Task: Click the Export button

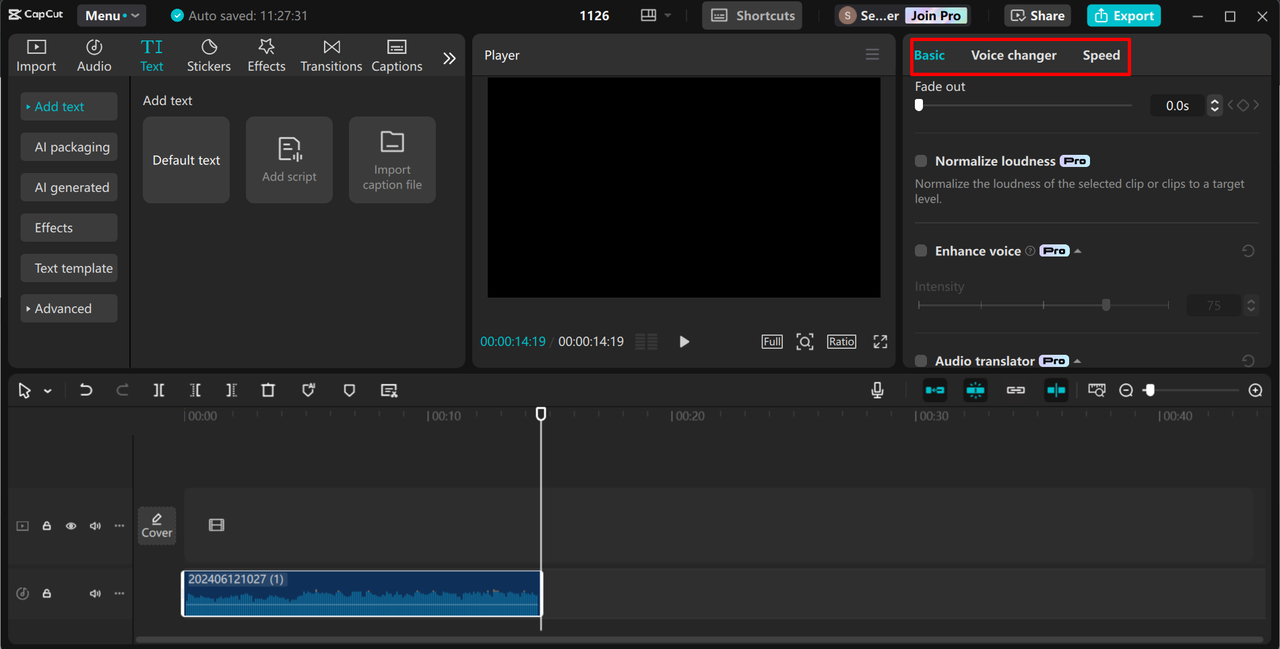Action: [x=1124, y=15]
